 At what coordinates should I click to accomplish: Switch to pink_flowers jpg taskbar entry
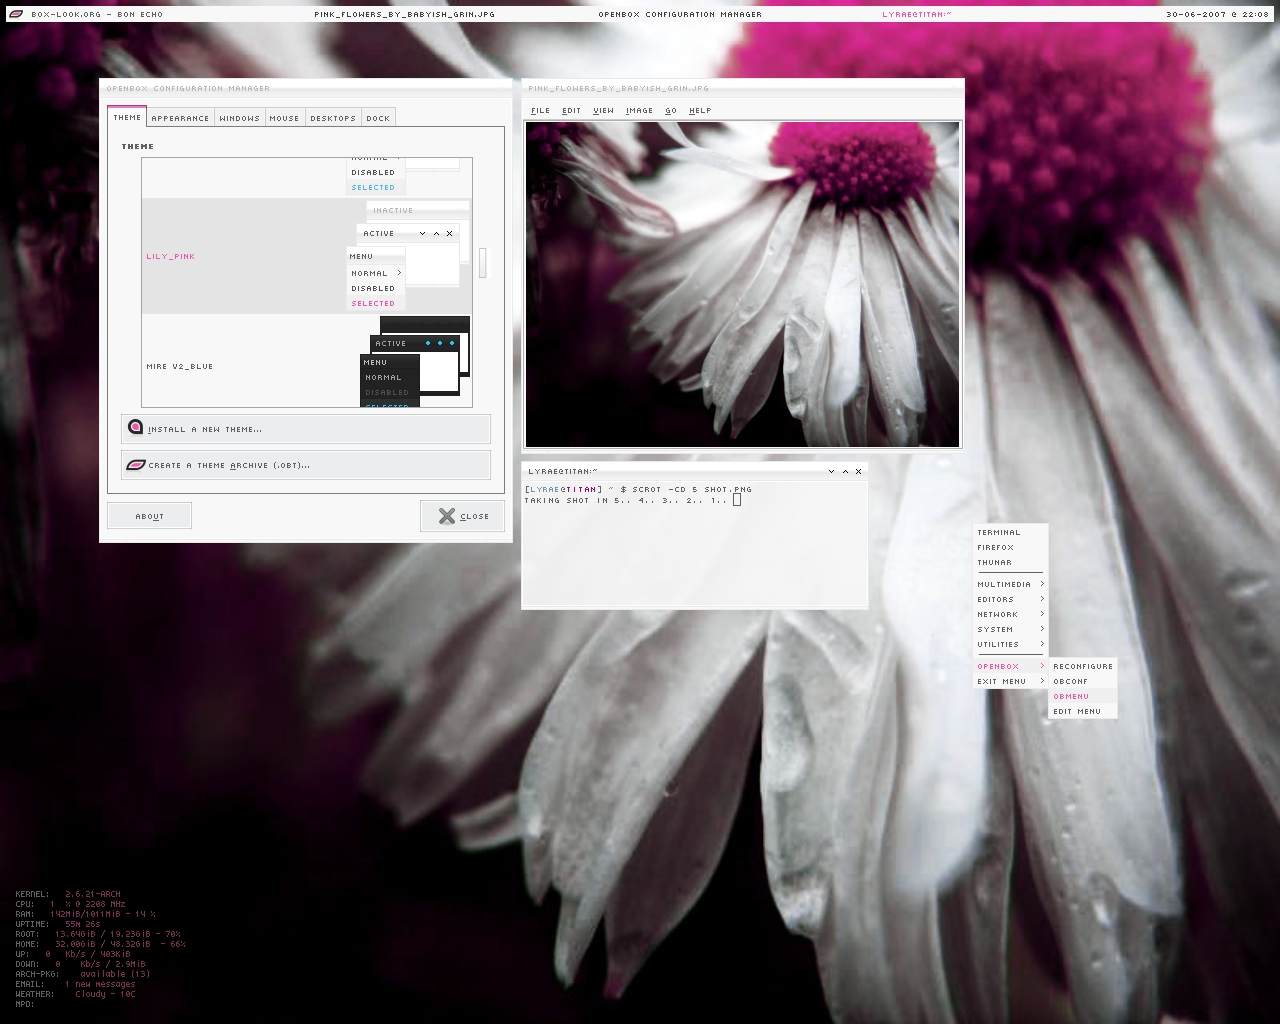[404, 15]
